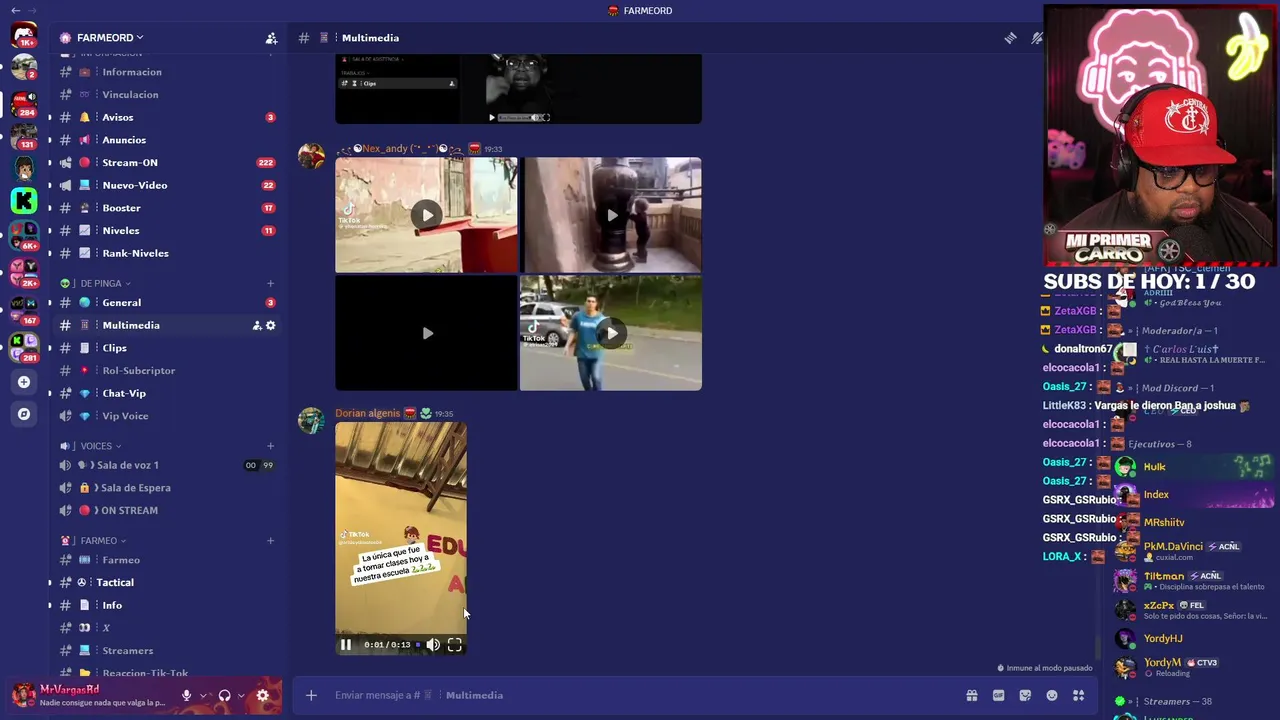Click the invite icon on Multimedia channel row

pyautogui.click(x=256, y=325)
